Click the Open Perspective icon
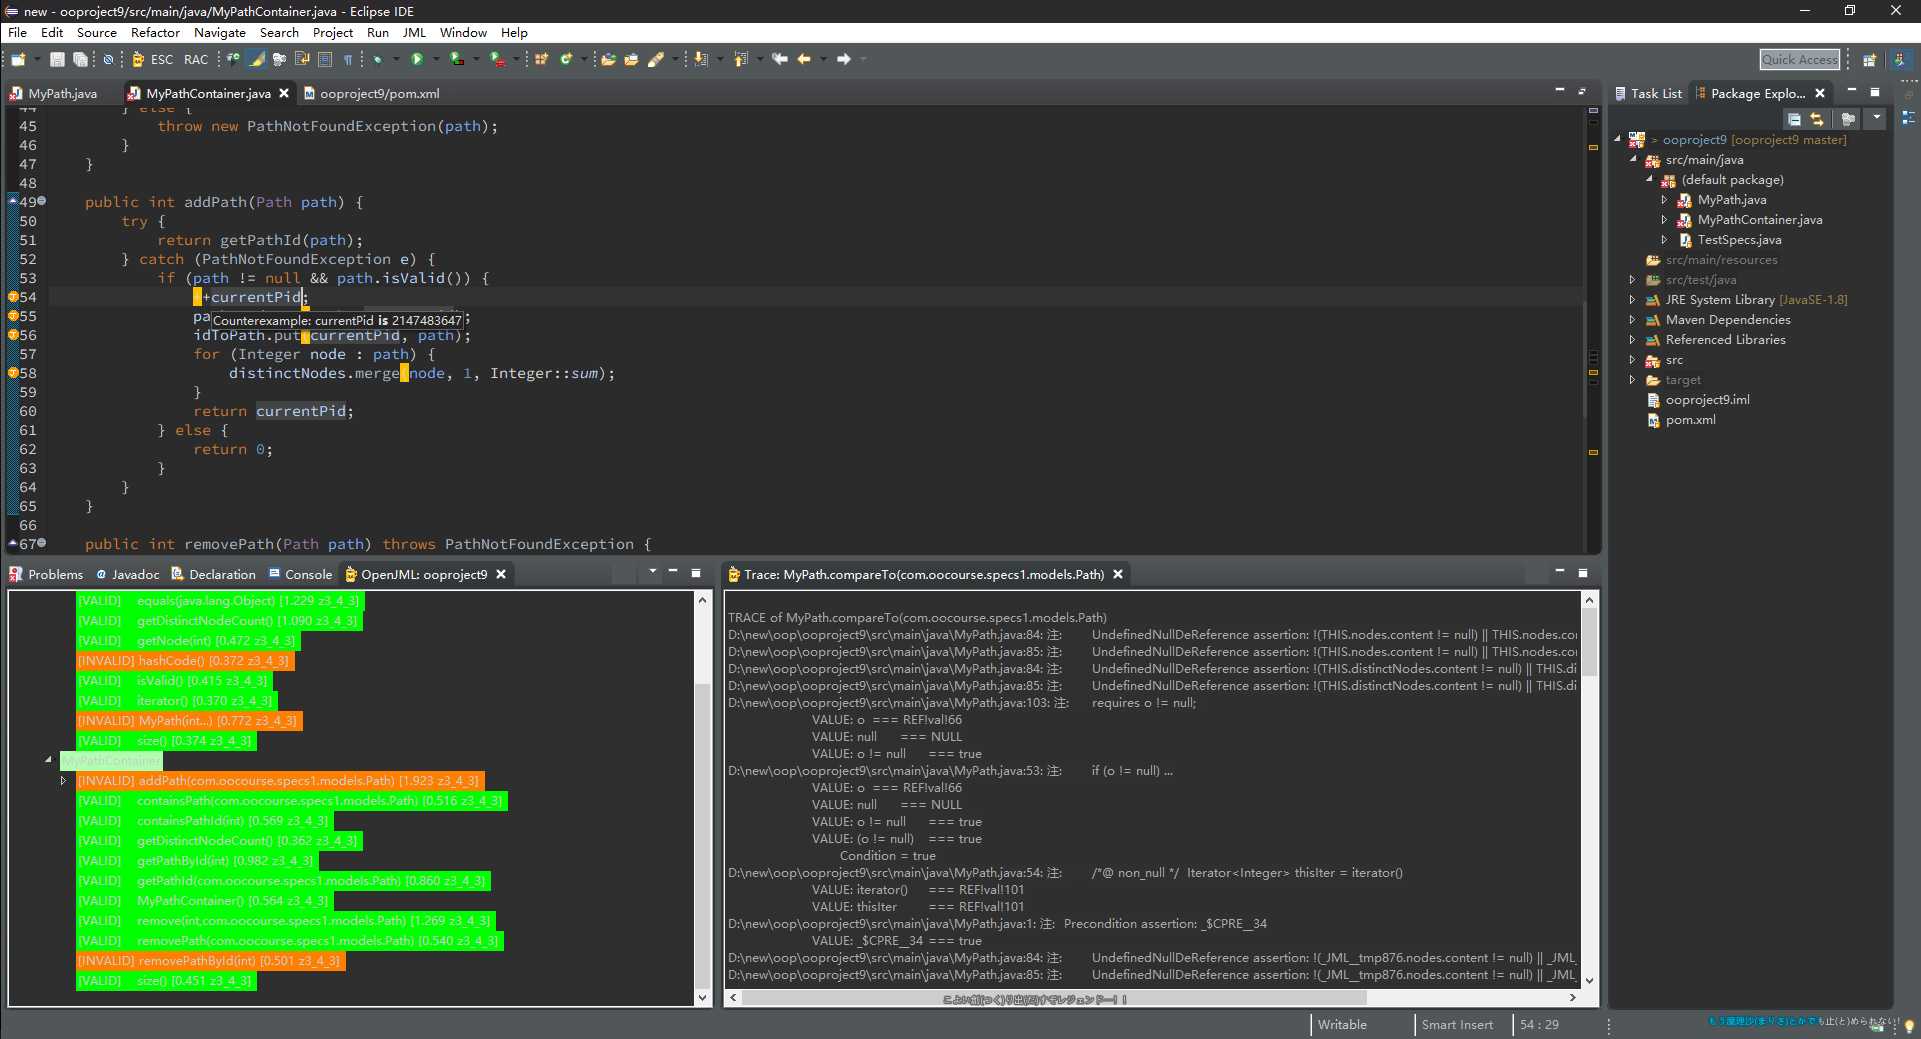Screen dimensions: 1921x1039 [1868, 60]
